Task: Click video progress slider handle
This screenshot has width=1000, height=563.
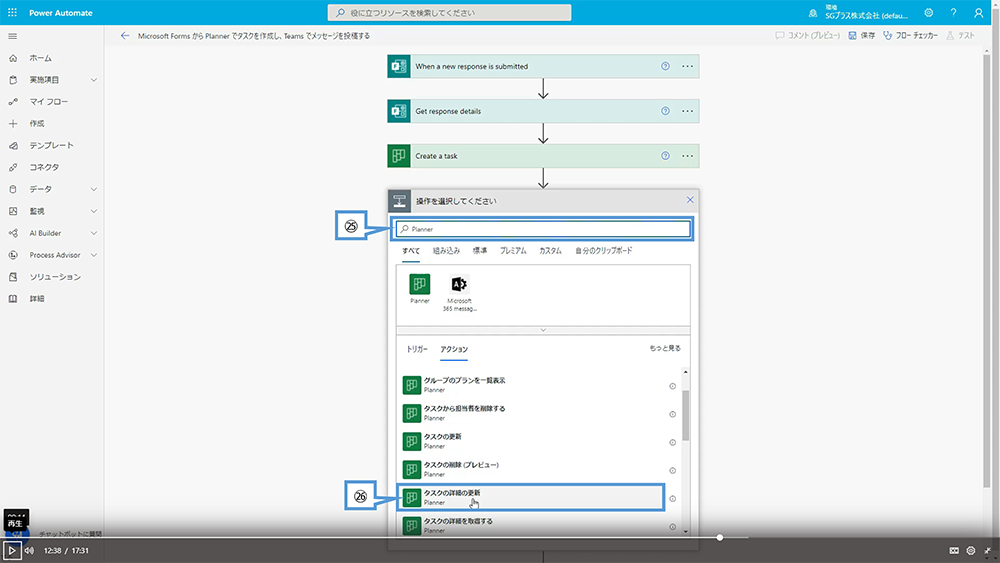Action: click(x=719, y=537)
